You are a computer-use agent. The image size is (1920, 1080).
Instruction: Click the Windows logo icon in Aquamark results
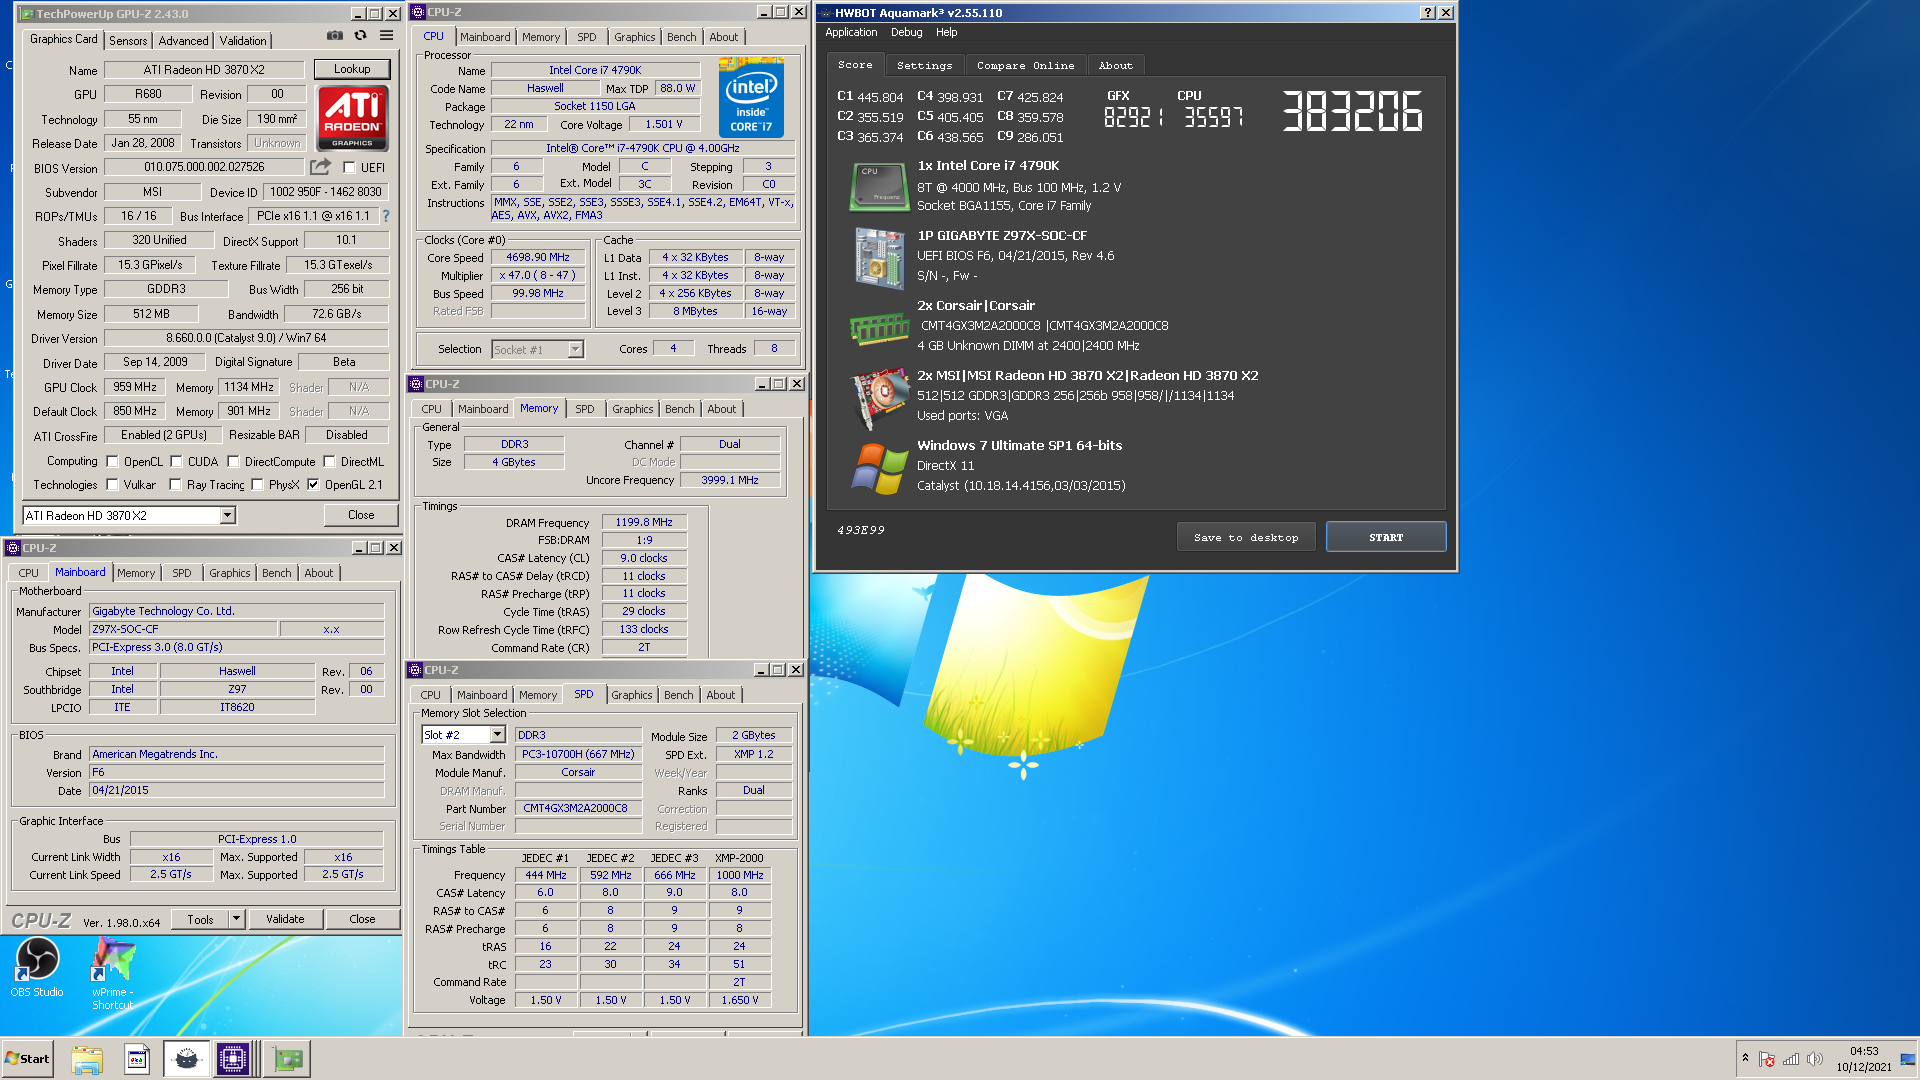coord(878,468)
